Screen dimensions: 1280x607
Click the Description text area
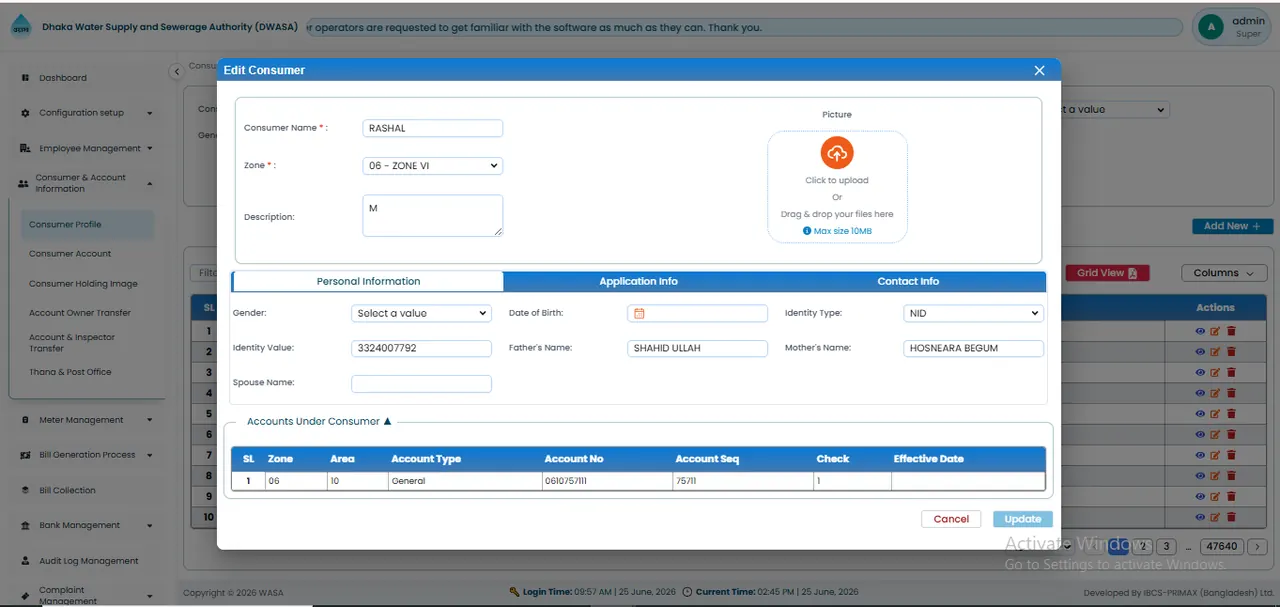pos(432,216)
